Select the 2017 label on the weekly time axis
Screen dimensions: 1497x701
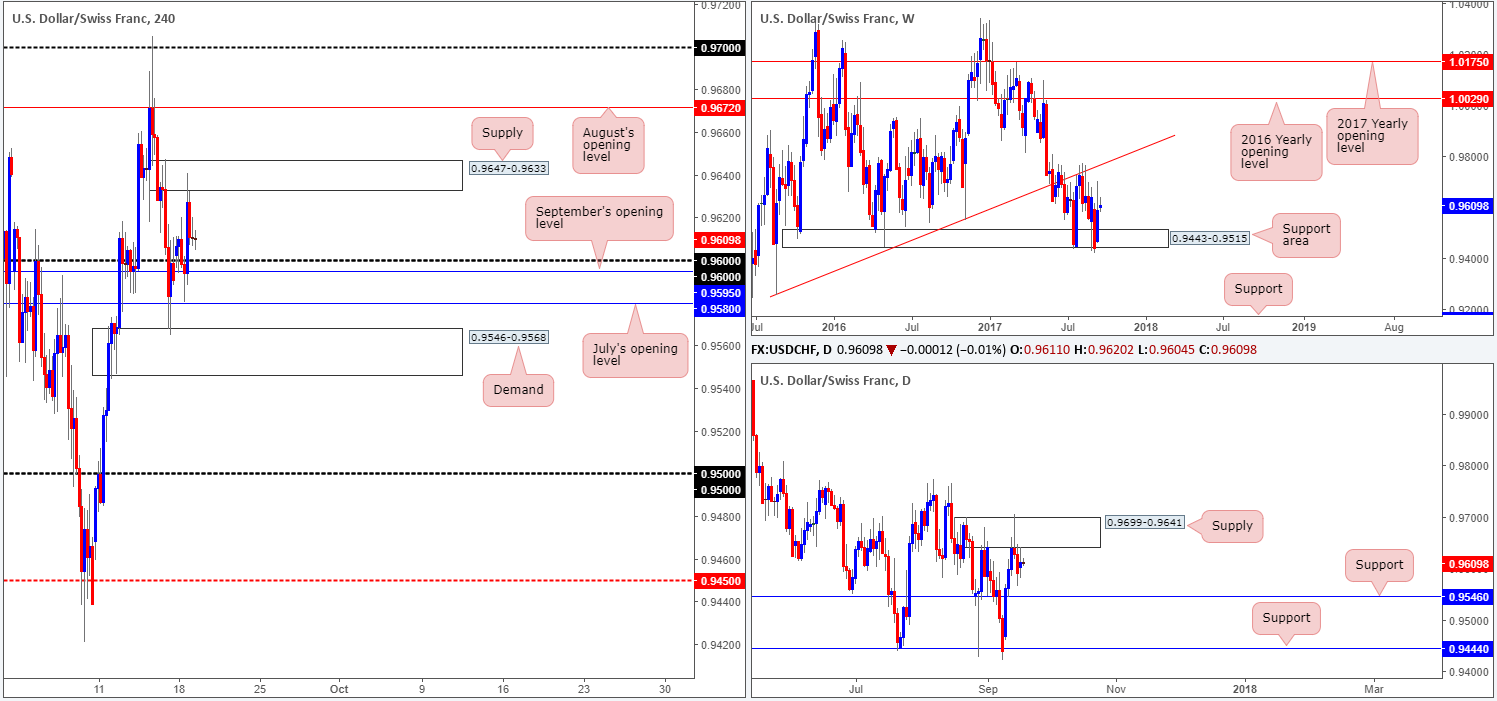990,327
